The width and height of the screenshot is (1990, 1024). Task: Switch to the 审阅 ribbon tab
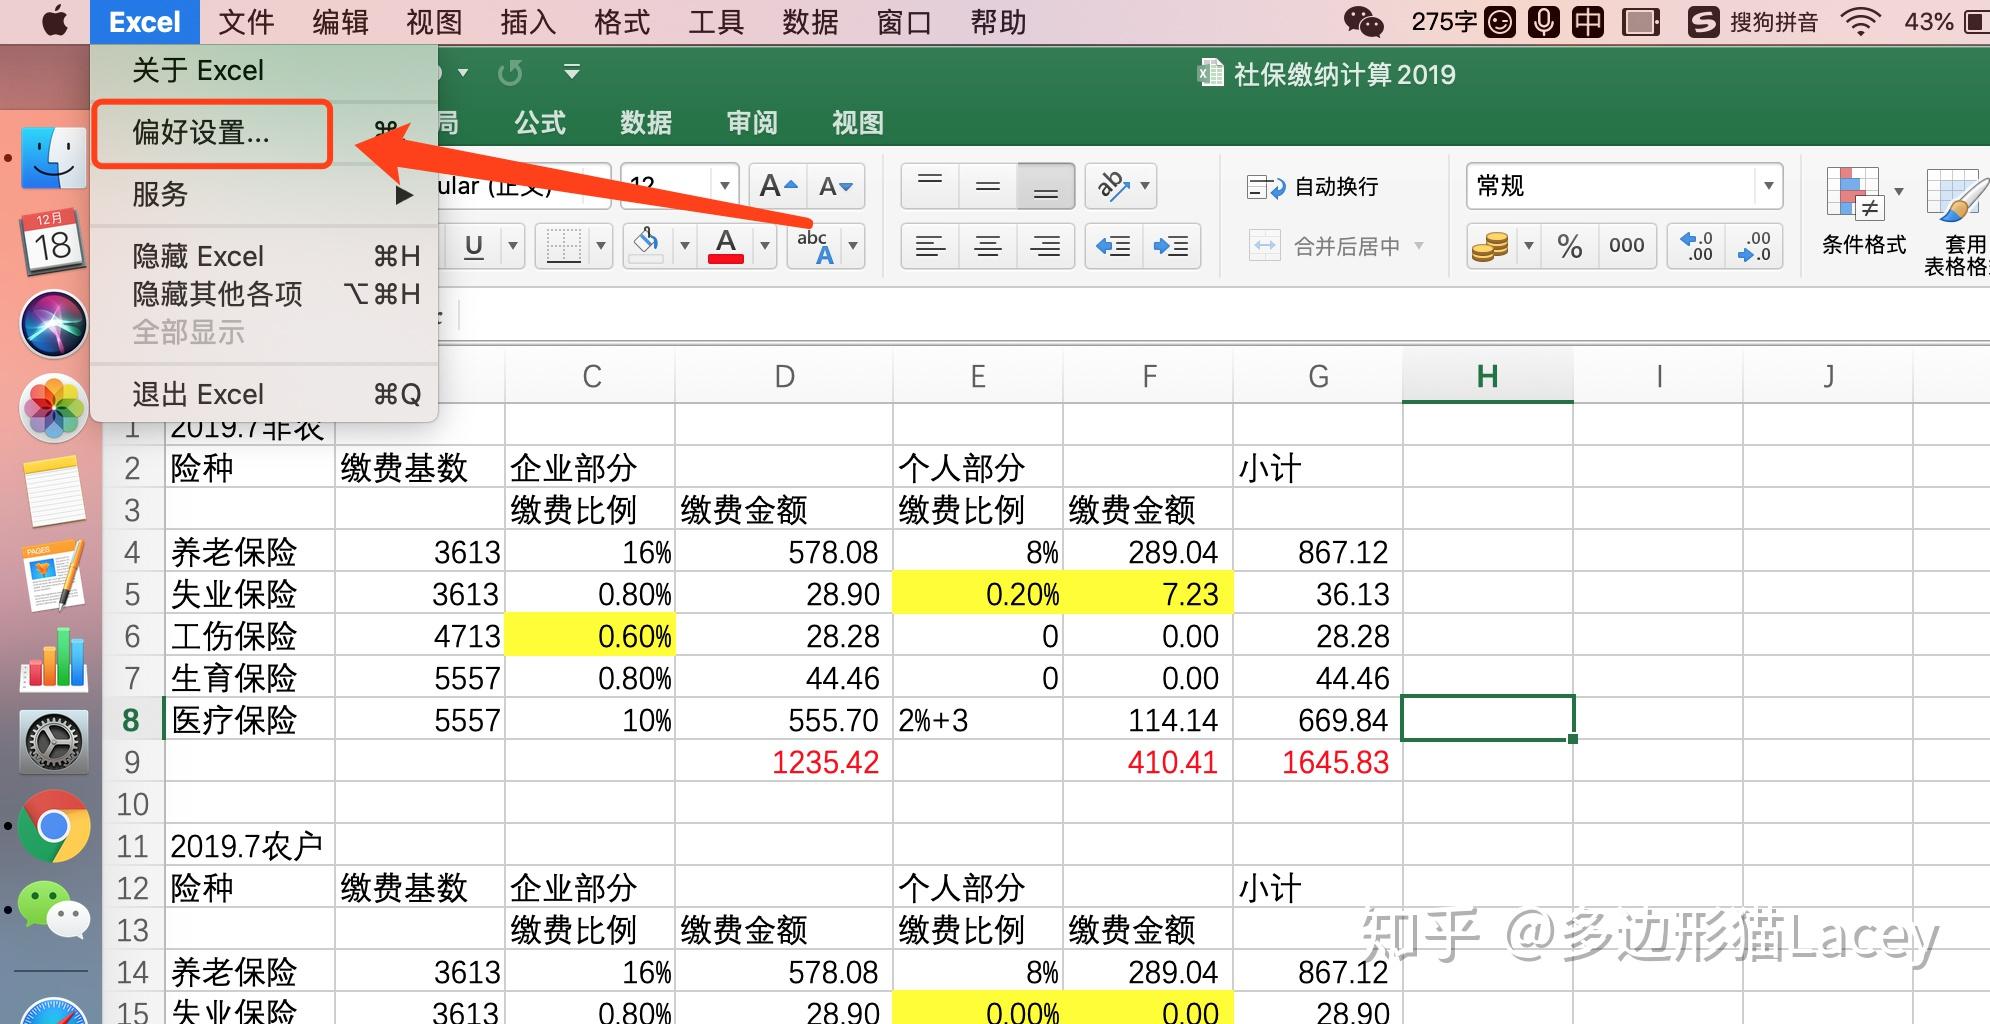752,123
